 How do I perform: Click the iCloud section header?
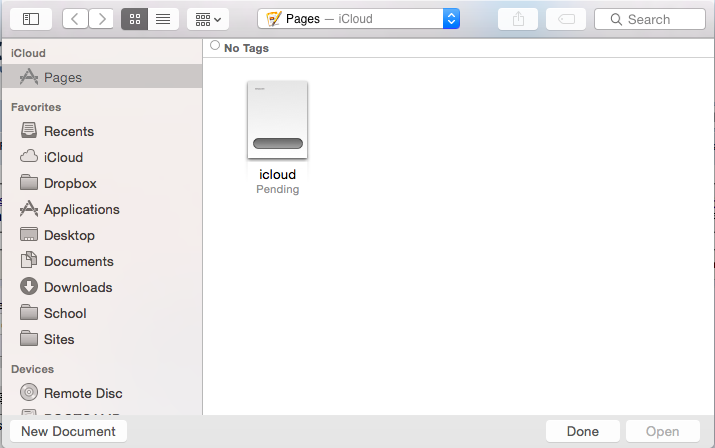point(28,53)
